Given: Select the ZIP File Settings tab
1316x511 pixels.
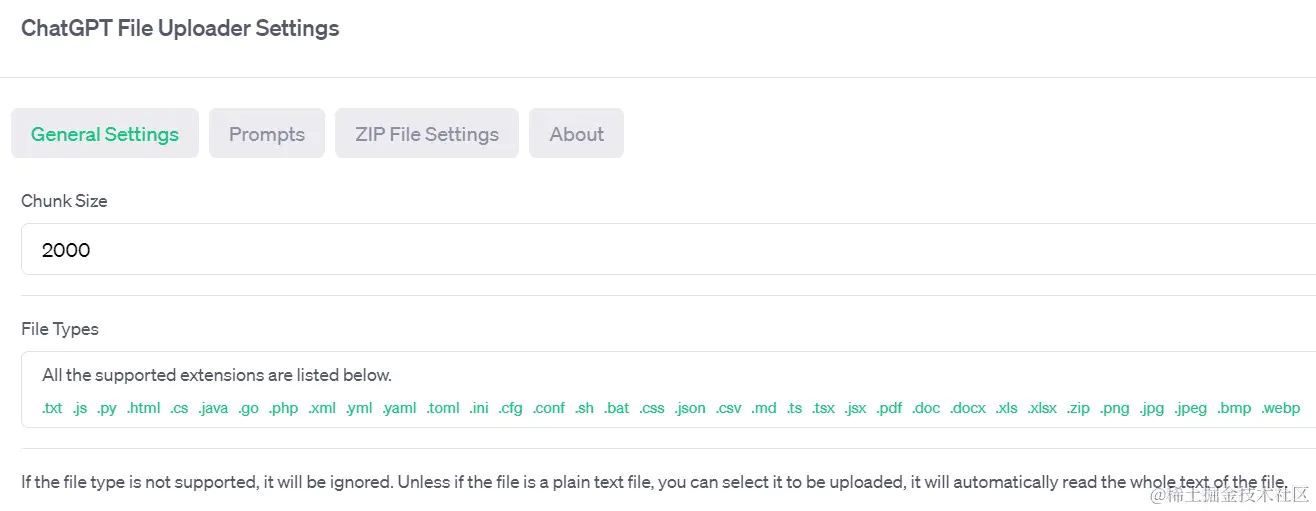Looking at the screenshot, I should 427,134.
